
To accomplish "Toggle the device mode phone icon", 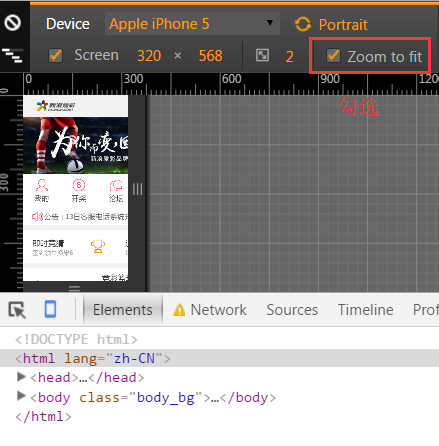I will click(50, 309).
